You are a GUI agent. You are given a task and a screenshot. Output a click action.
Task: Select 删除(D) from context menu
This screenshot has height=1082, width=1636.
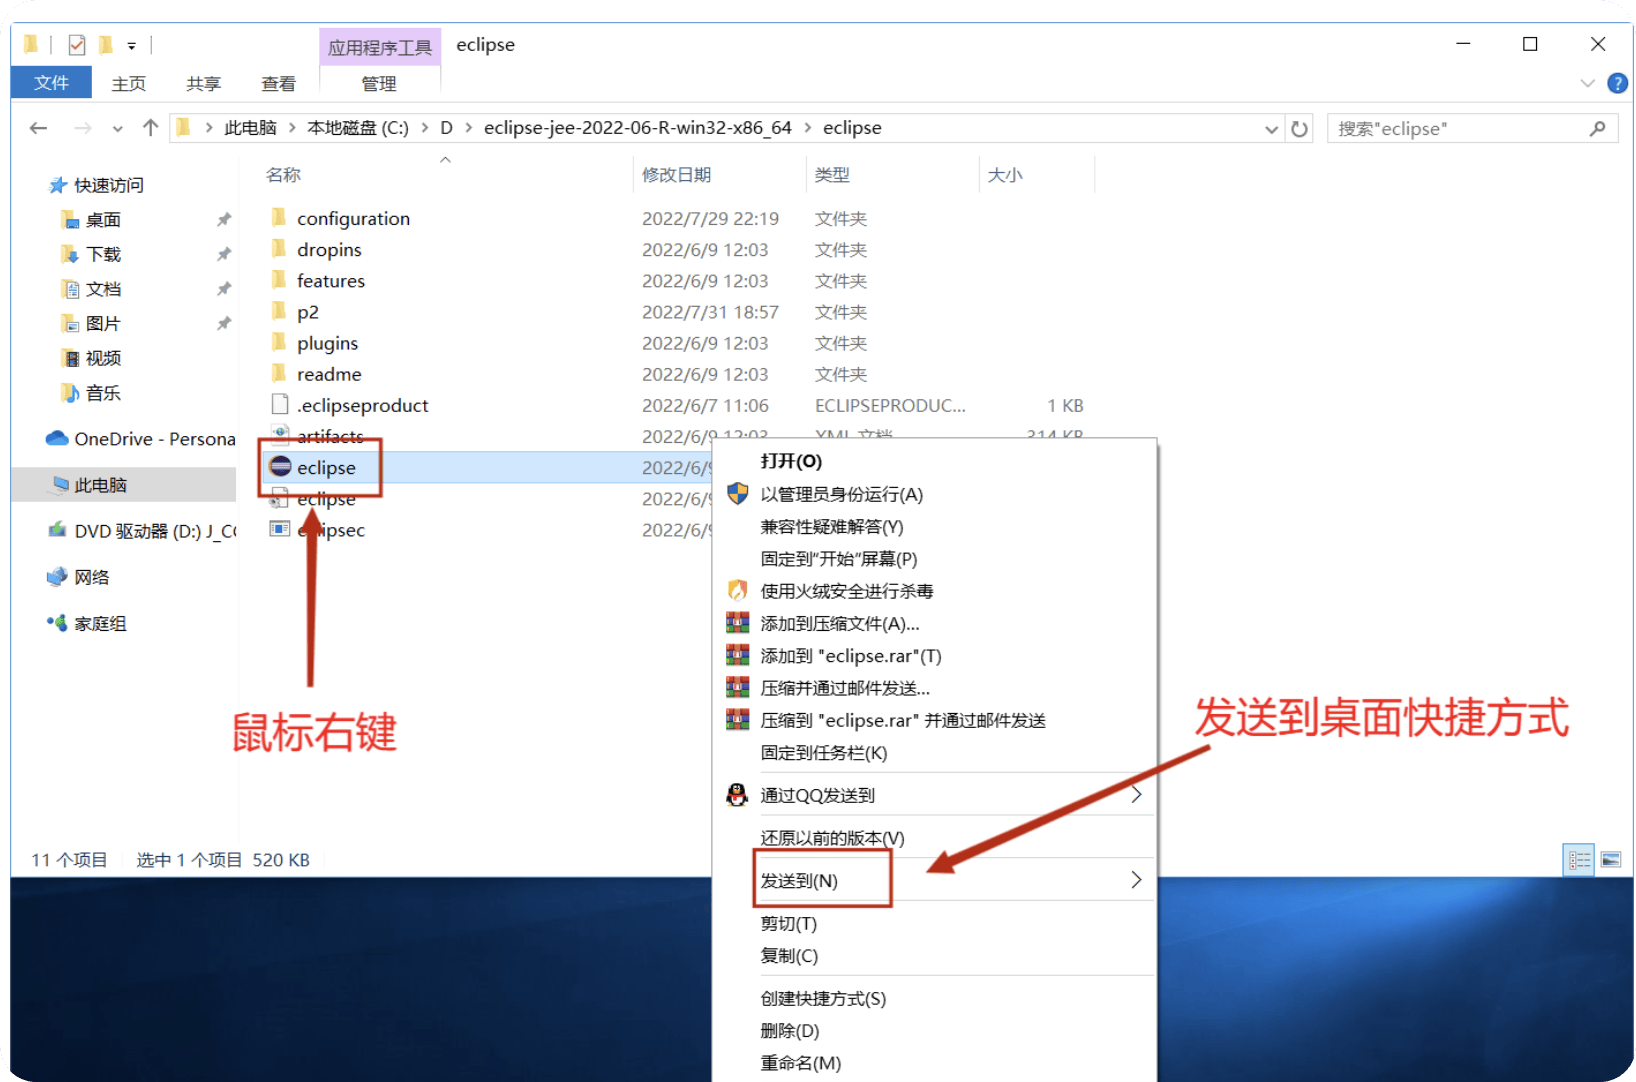[x=934, y=1030]
